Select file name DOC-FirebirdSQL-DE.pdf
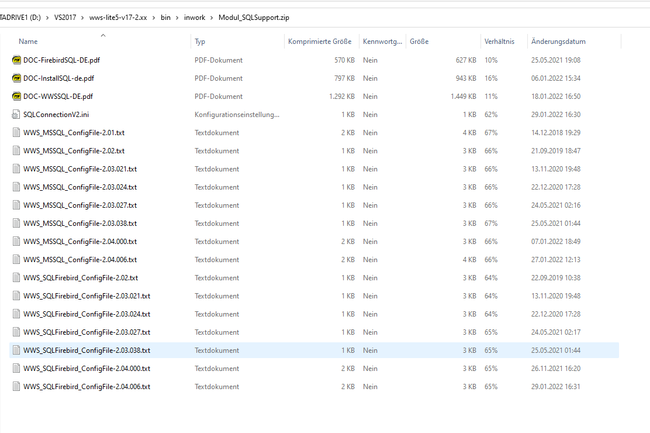The image size is (650, 433). point(61,60)
